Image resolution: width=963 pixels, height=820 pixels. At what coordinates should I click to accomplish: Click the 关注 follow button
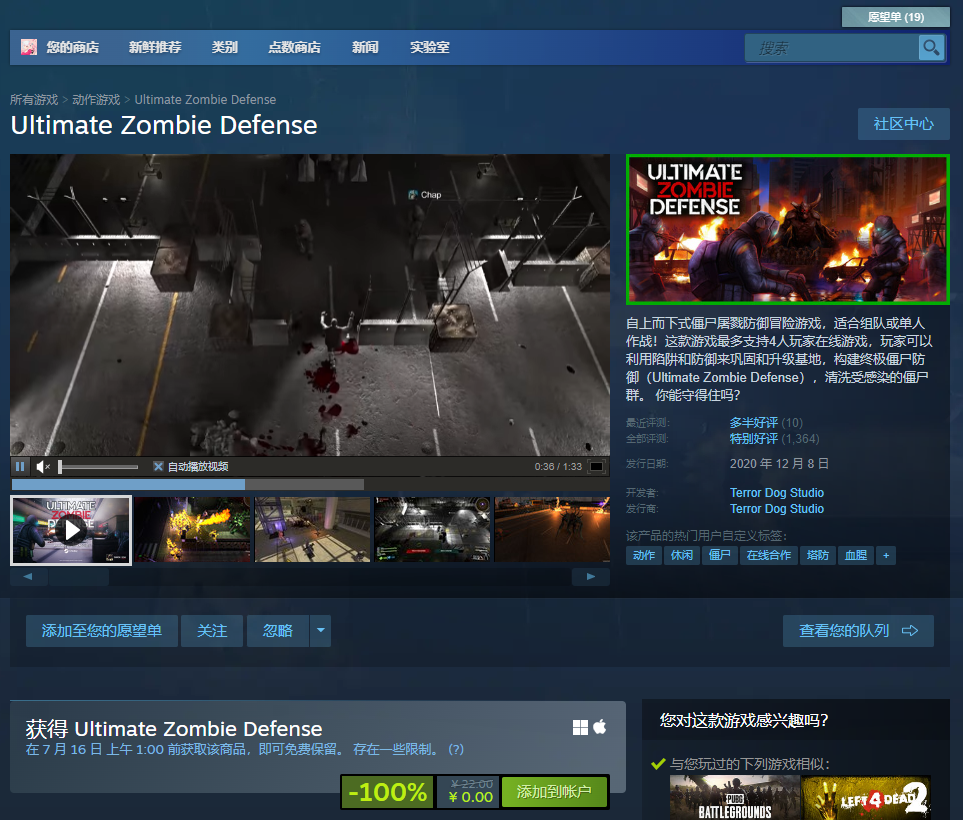(x=212, y=631)
